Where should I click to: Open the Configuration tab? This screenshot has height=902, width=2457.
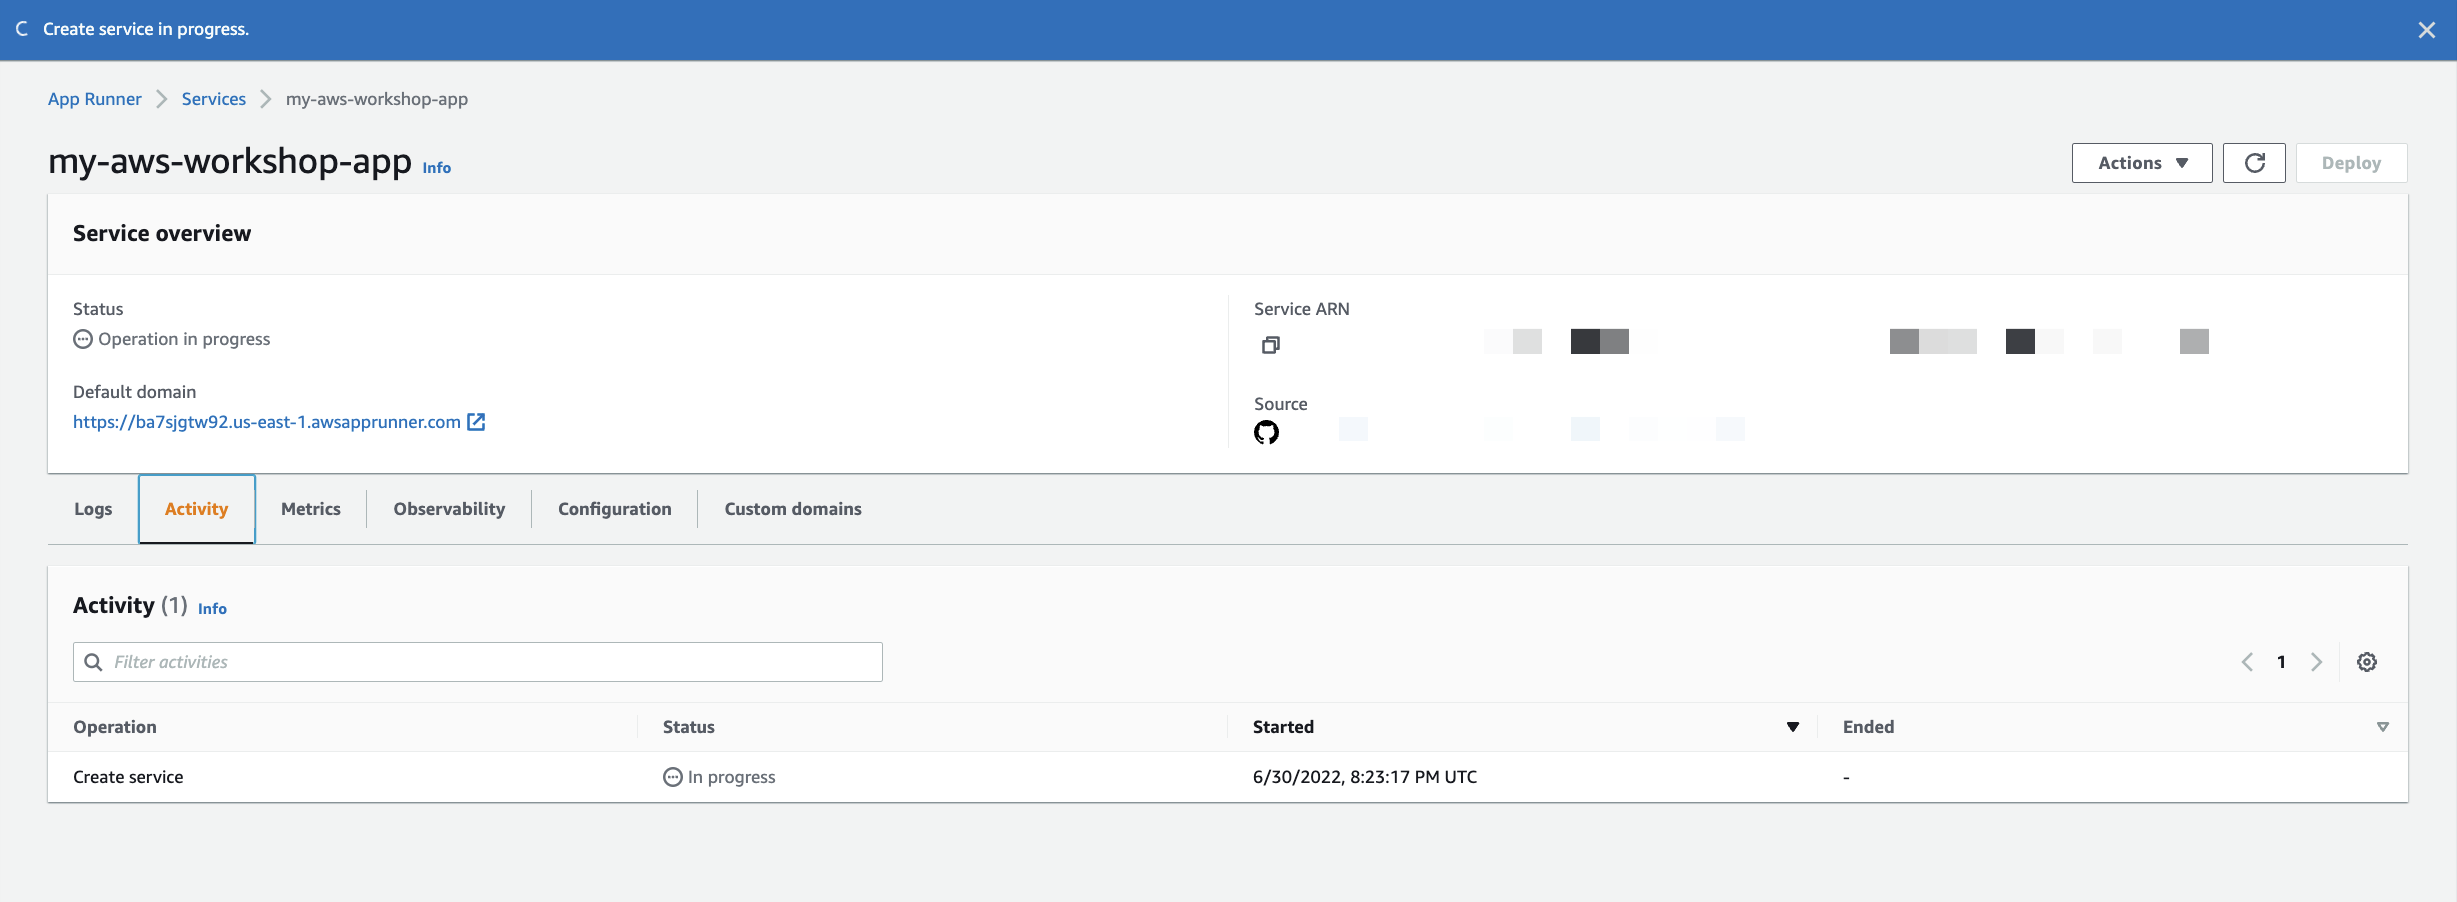click(x=615, y=509)
